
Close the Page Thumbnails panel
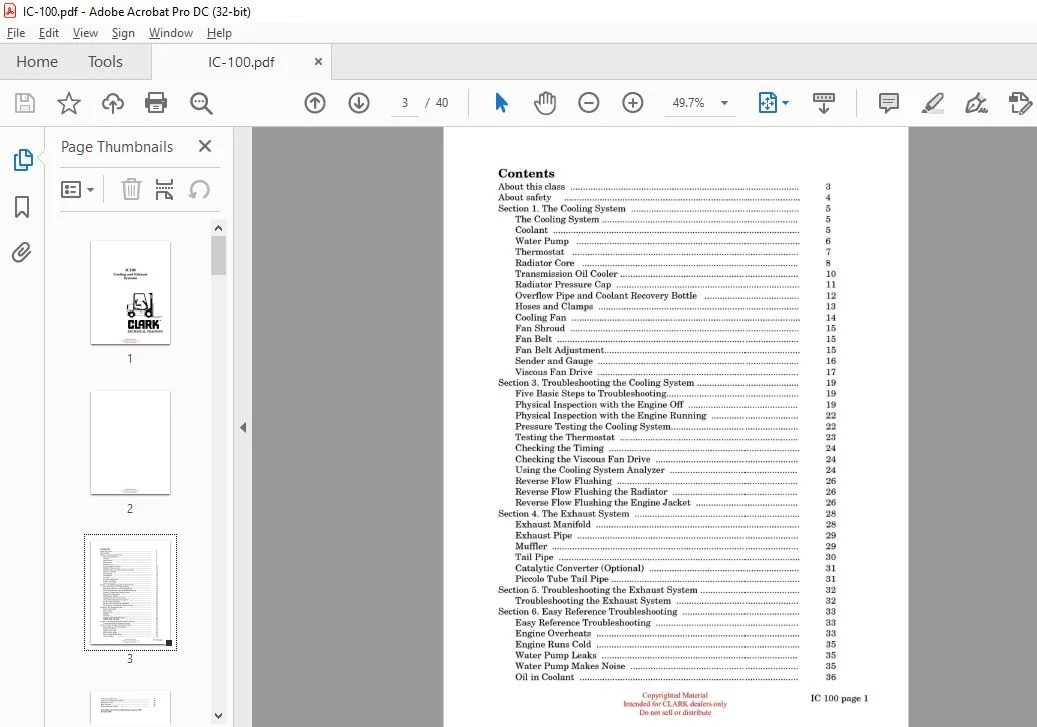(x=205, y=146)
